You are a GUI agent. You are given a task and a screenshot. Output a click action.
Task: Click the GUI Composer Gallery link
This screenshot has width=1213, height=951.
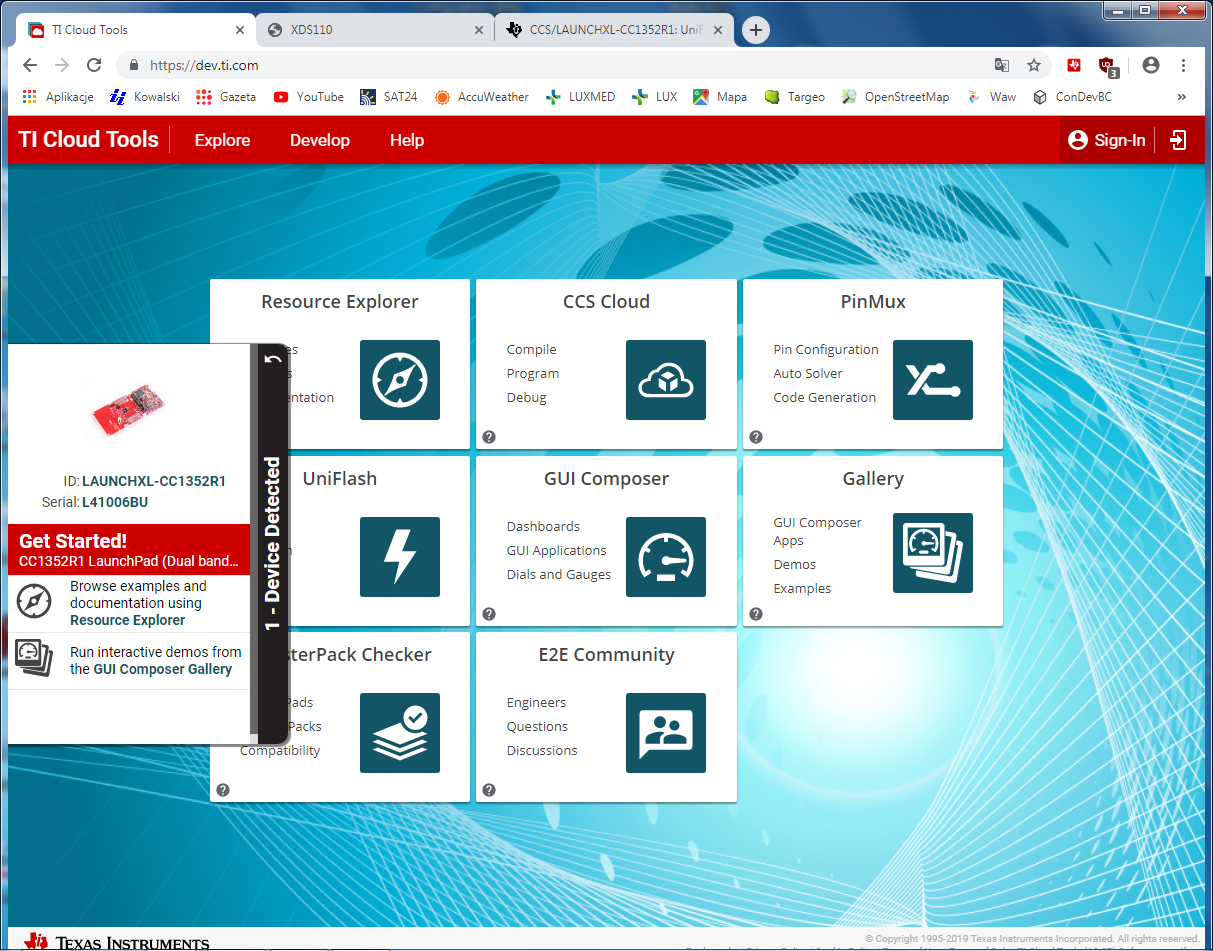[163, 669]
